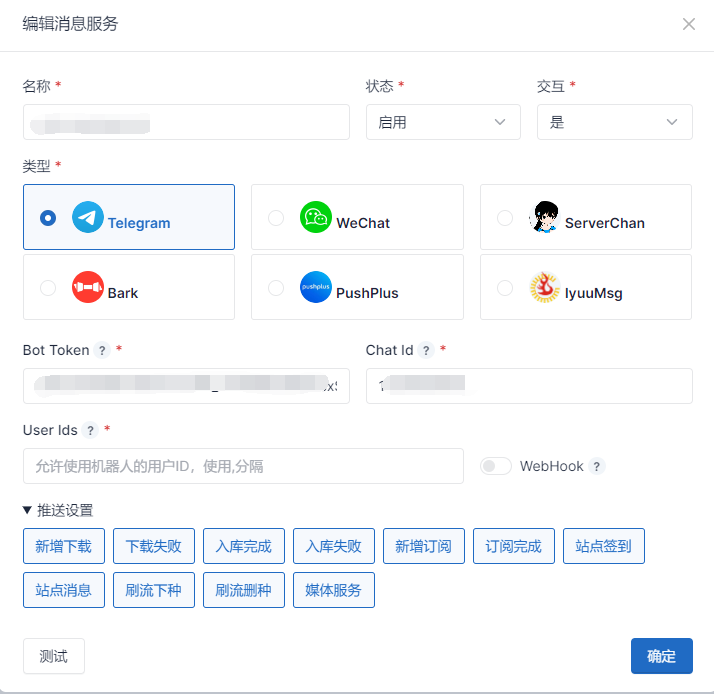The height and width of the screenshot is (694, 714).
Task: Click the Chat Id help question mark
Action: tap(426, 350)
